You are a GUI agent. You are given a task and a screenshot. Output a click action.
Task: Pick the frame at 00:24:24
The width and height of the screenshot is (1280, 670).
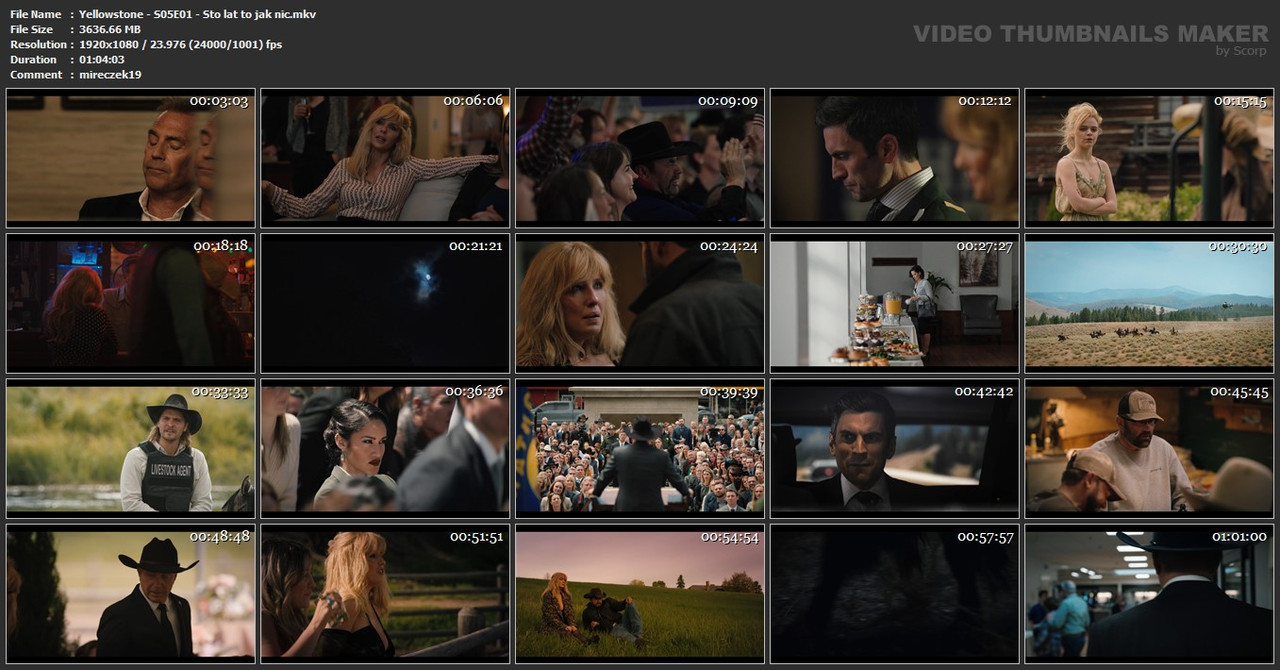click(x=640, y=303)
